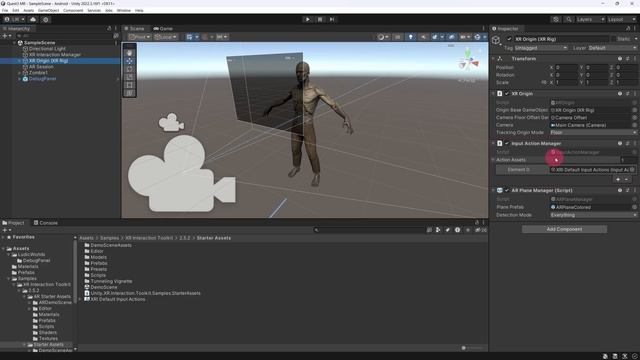Select AR Session in Hierarchy
640x360 pixels.
[x=41, y=67]
